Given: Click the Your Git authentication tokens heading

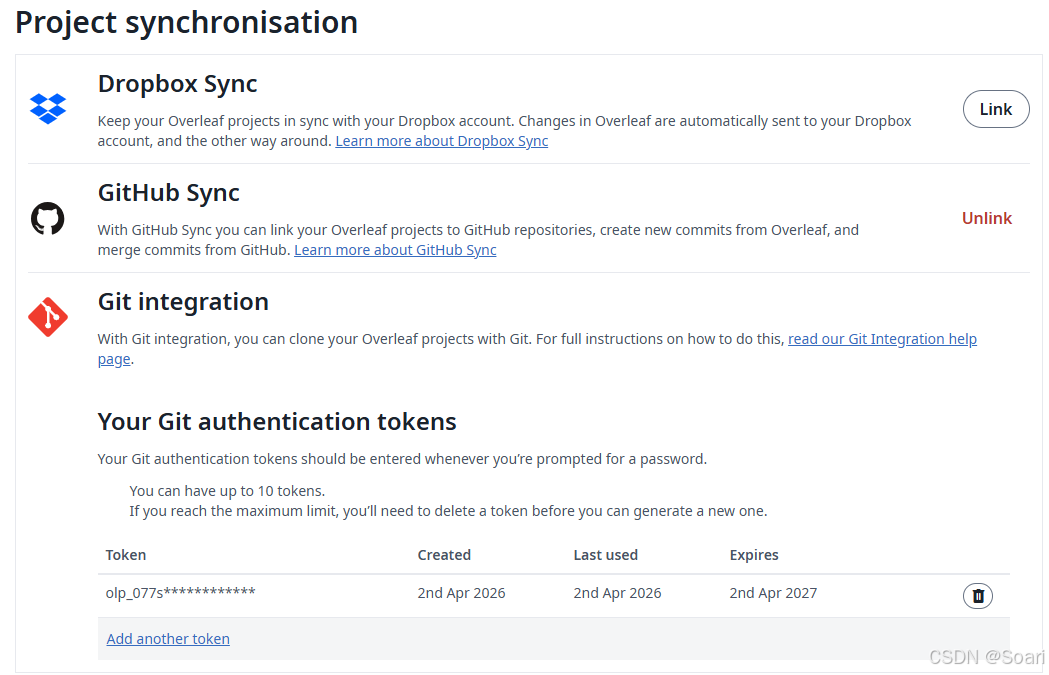Looking at the screenshot, I should tap(277, 422).
